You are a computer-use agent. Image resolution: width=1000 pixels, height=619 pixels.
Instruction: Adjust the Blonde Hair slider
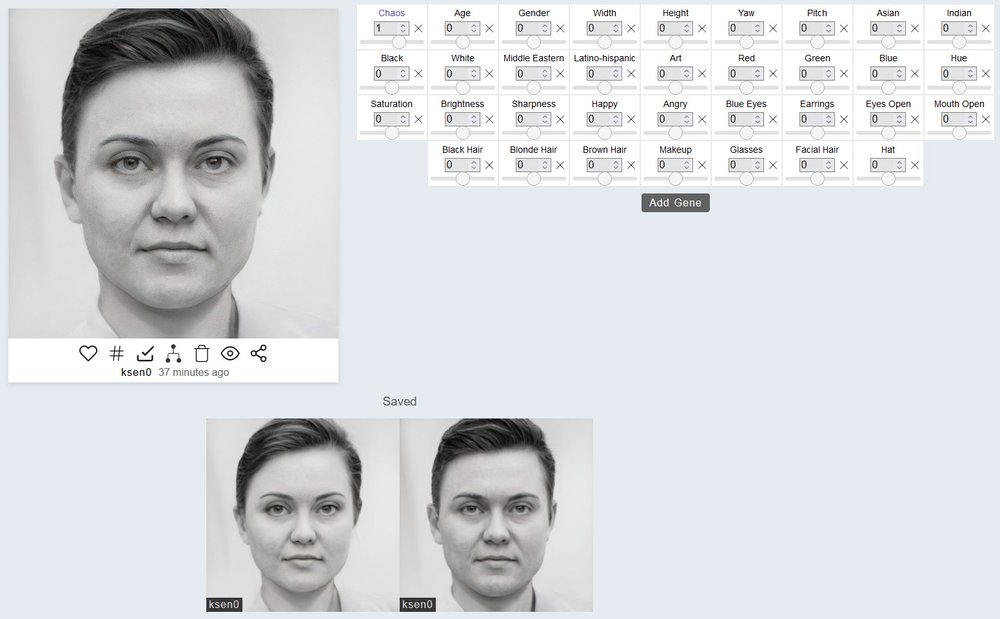(533, 179)
